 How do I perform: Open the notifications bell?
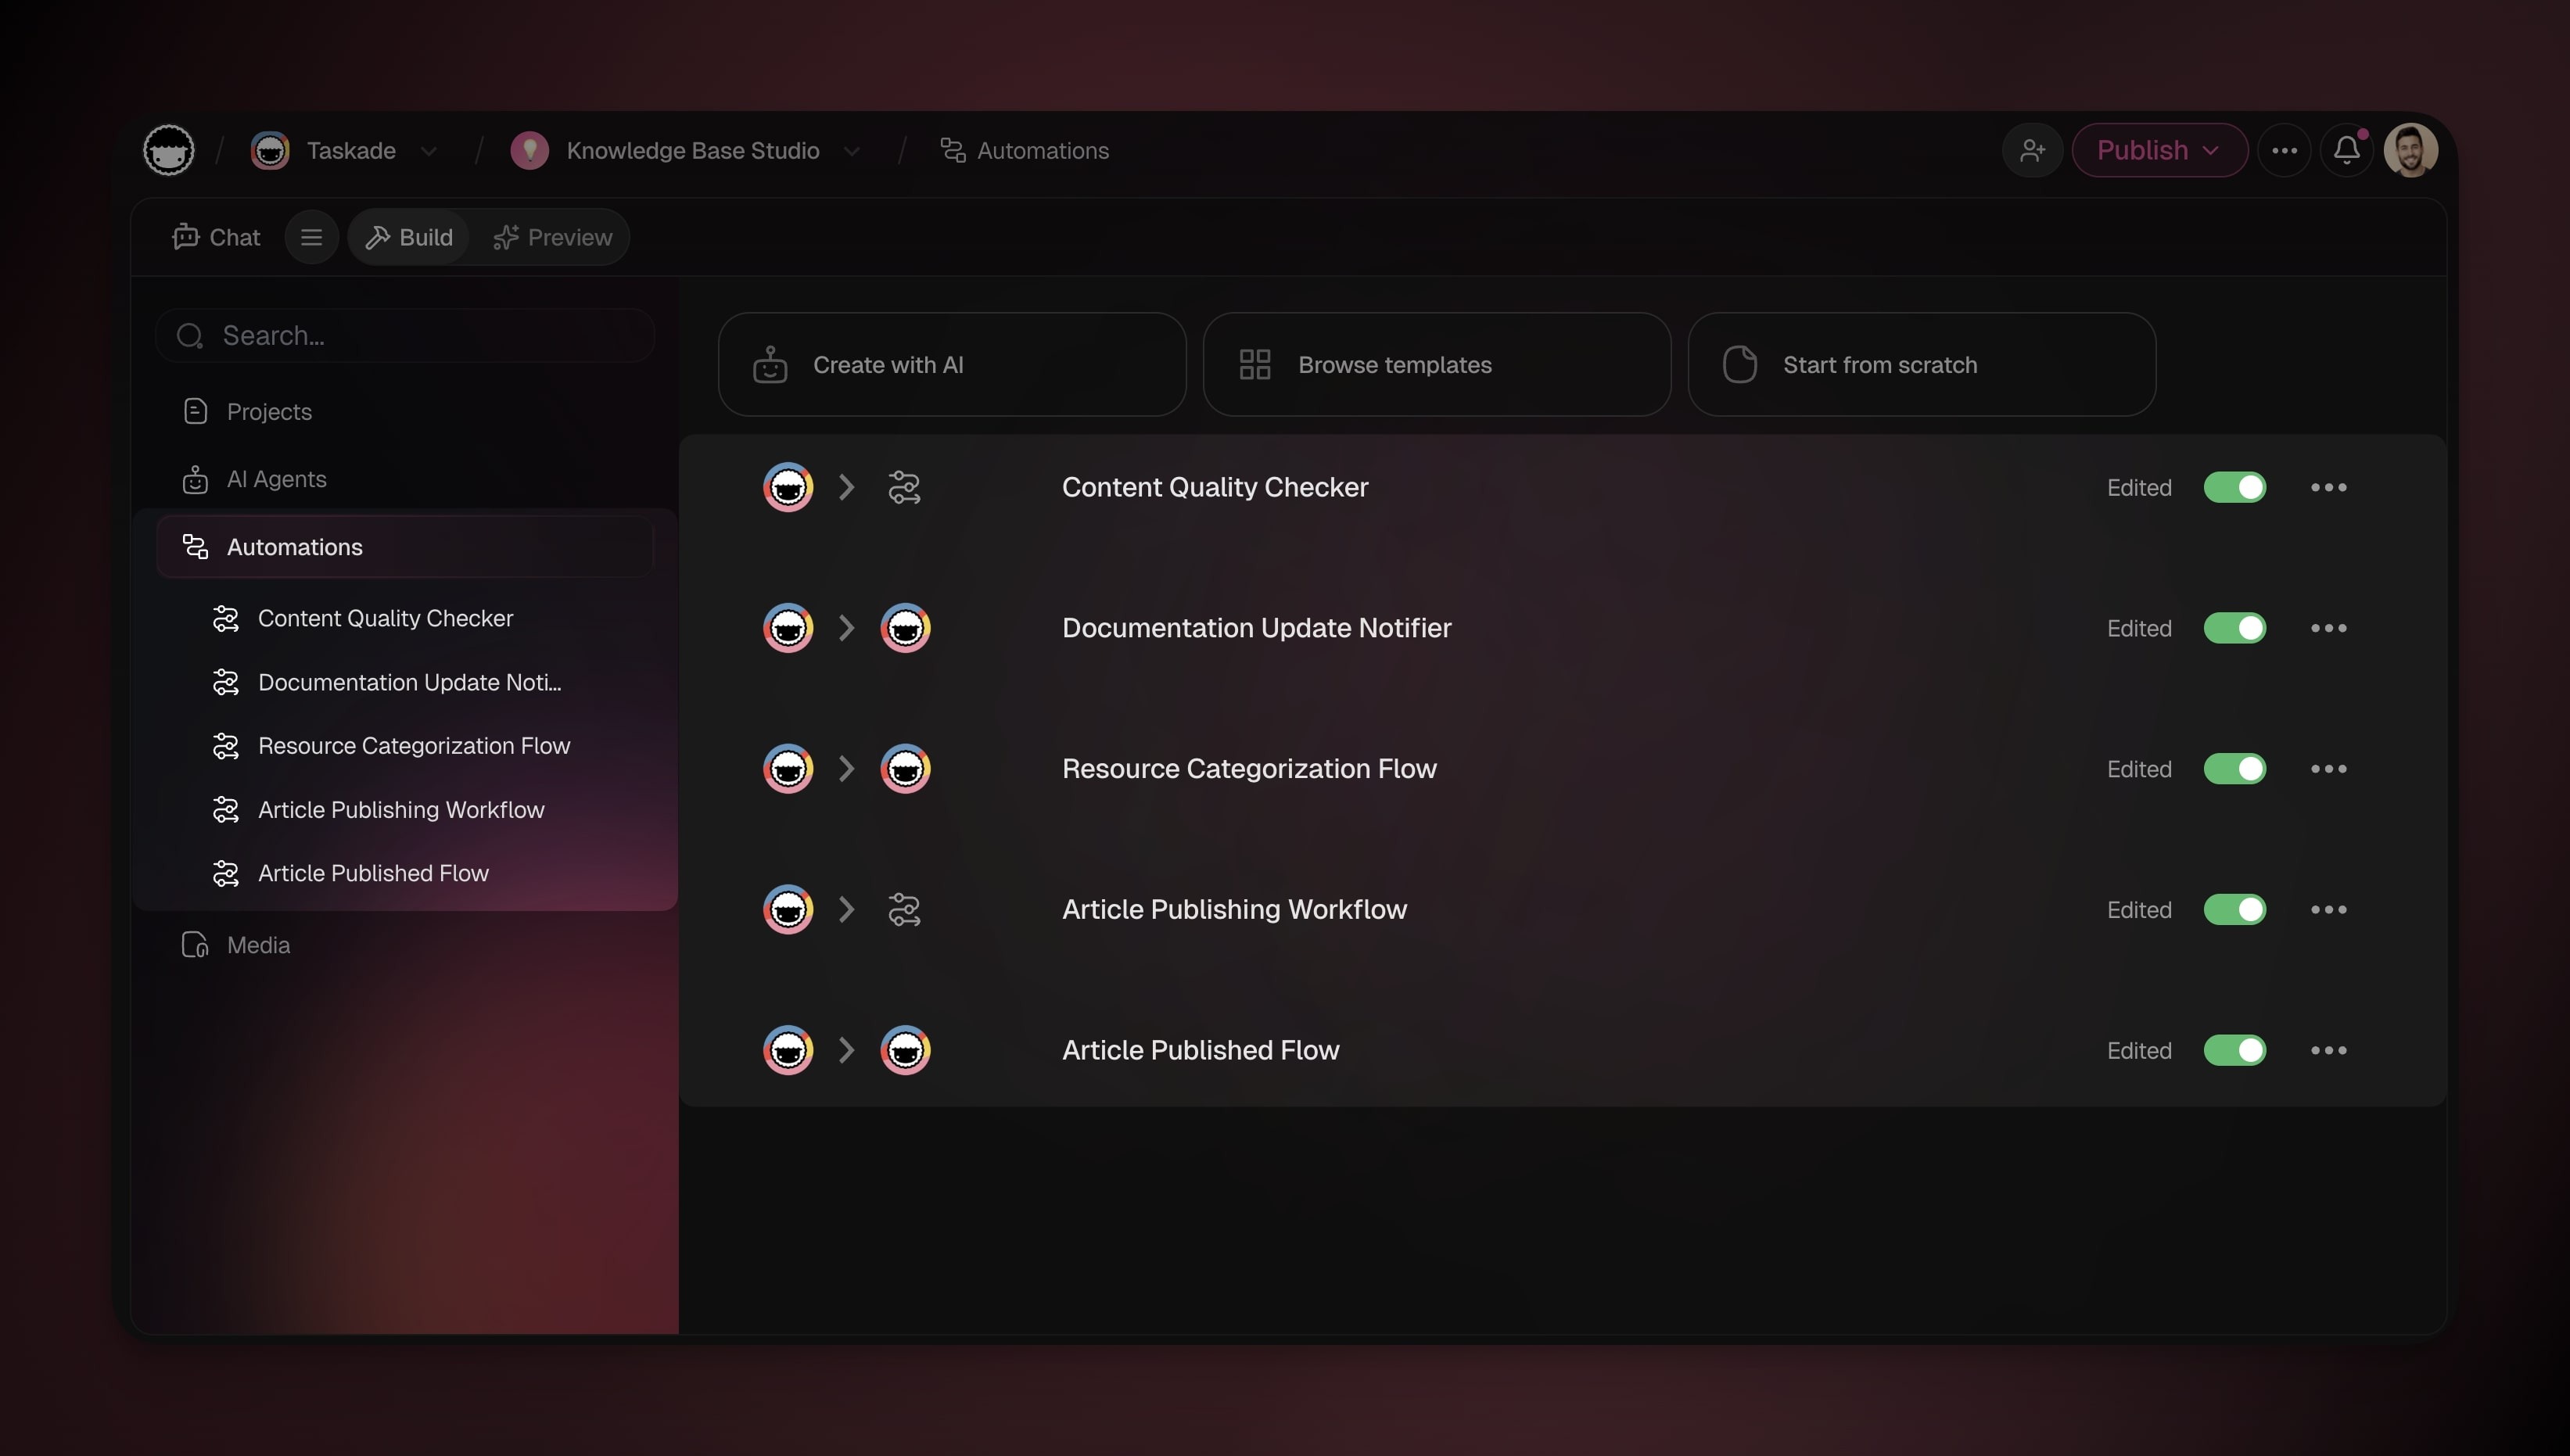(2346, 151)
